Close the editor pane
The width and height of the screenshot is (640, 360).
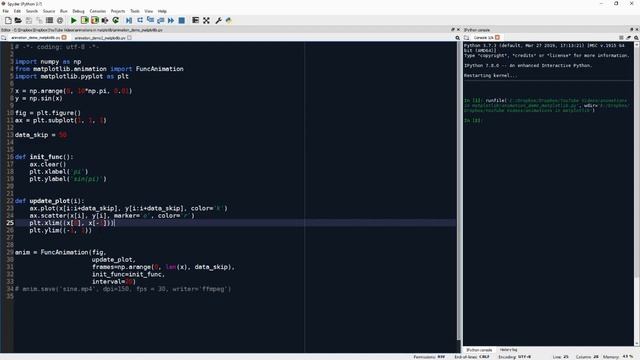(x=458, y=30)
